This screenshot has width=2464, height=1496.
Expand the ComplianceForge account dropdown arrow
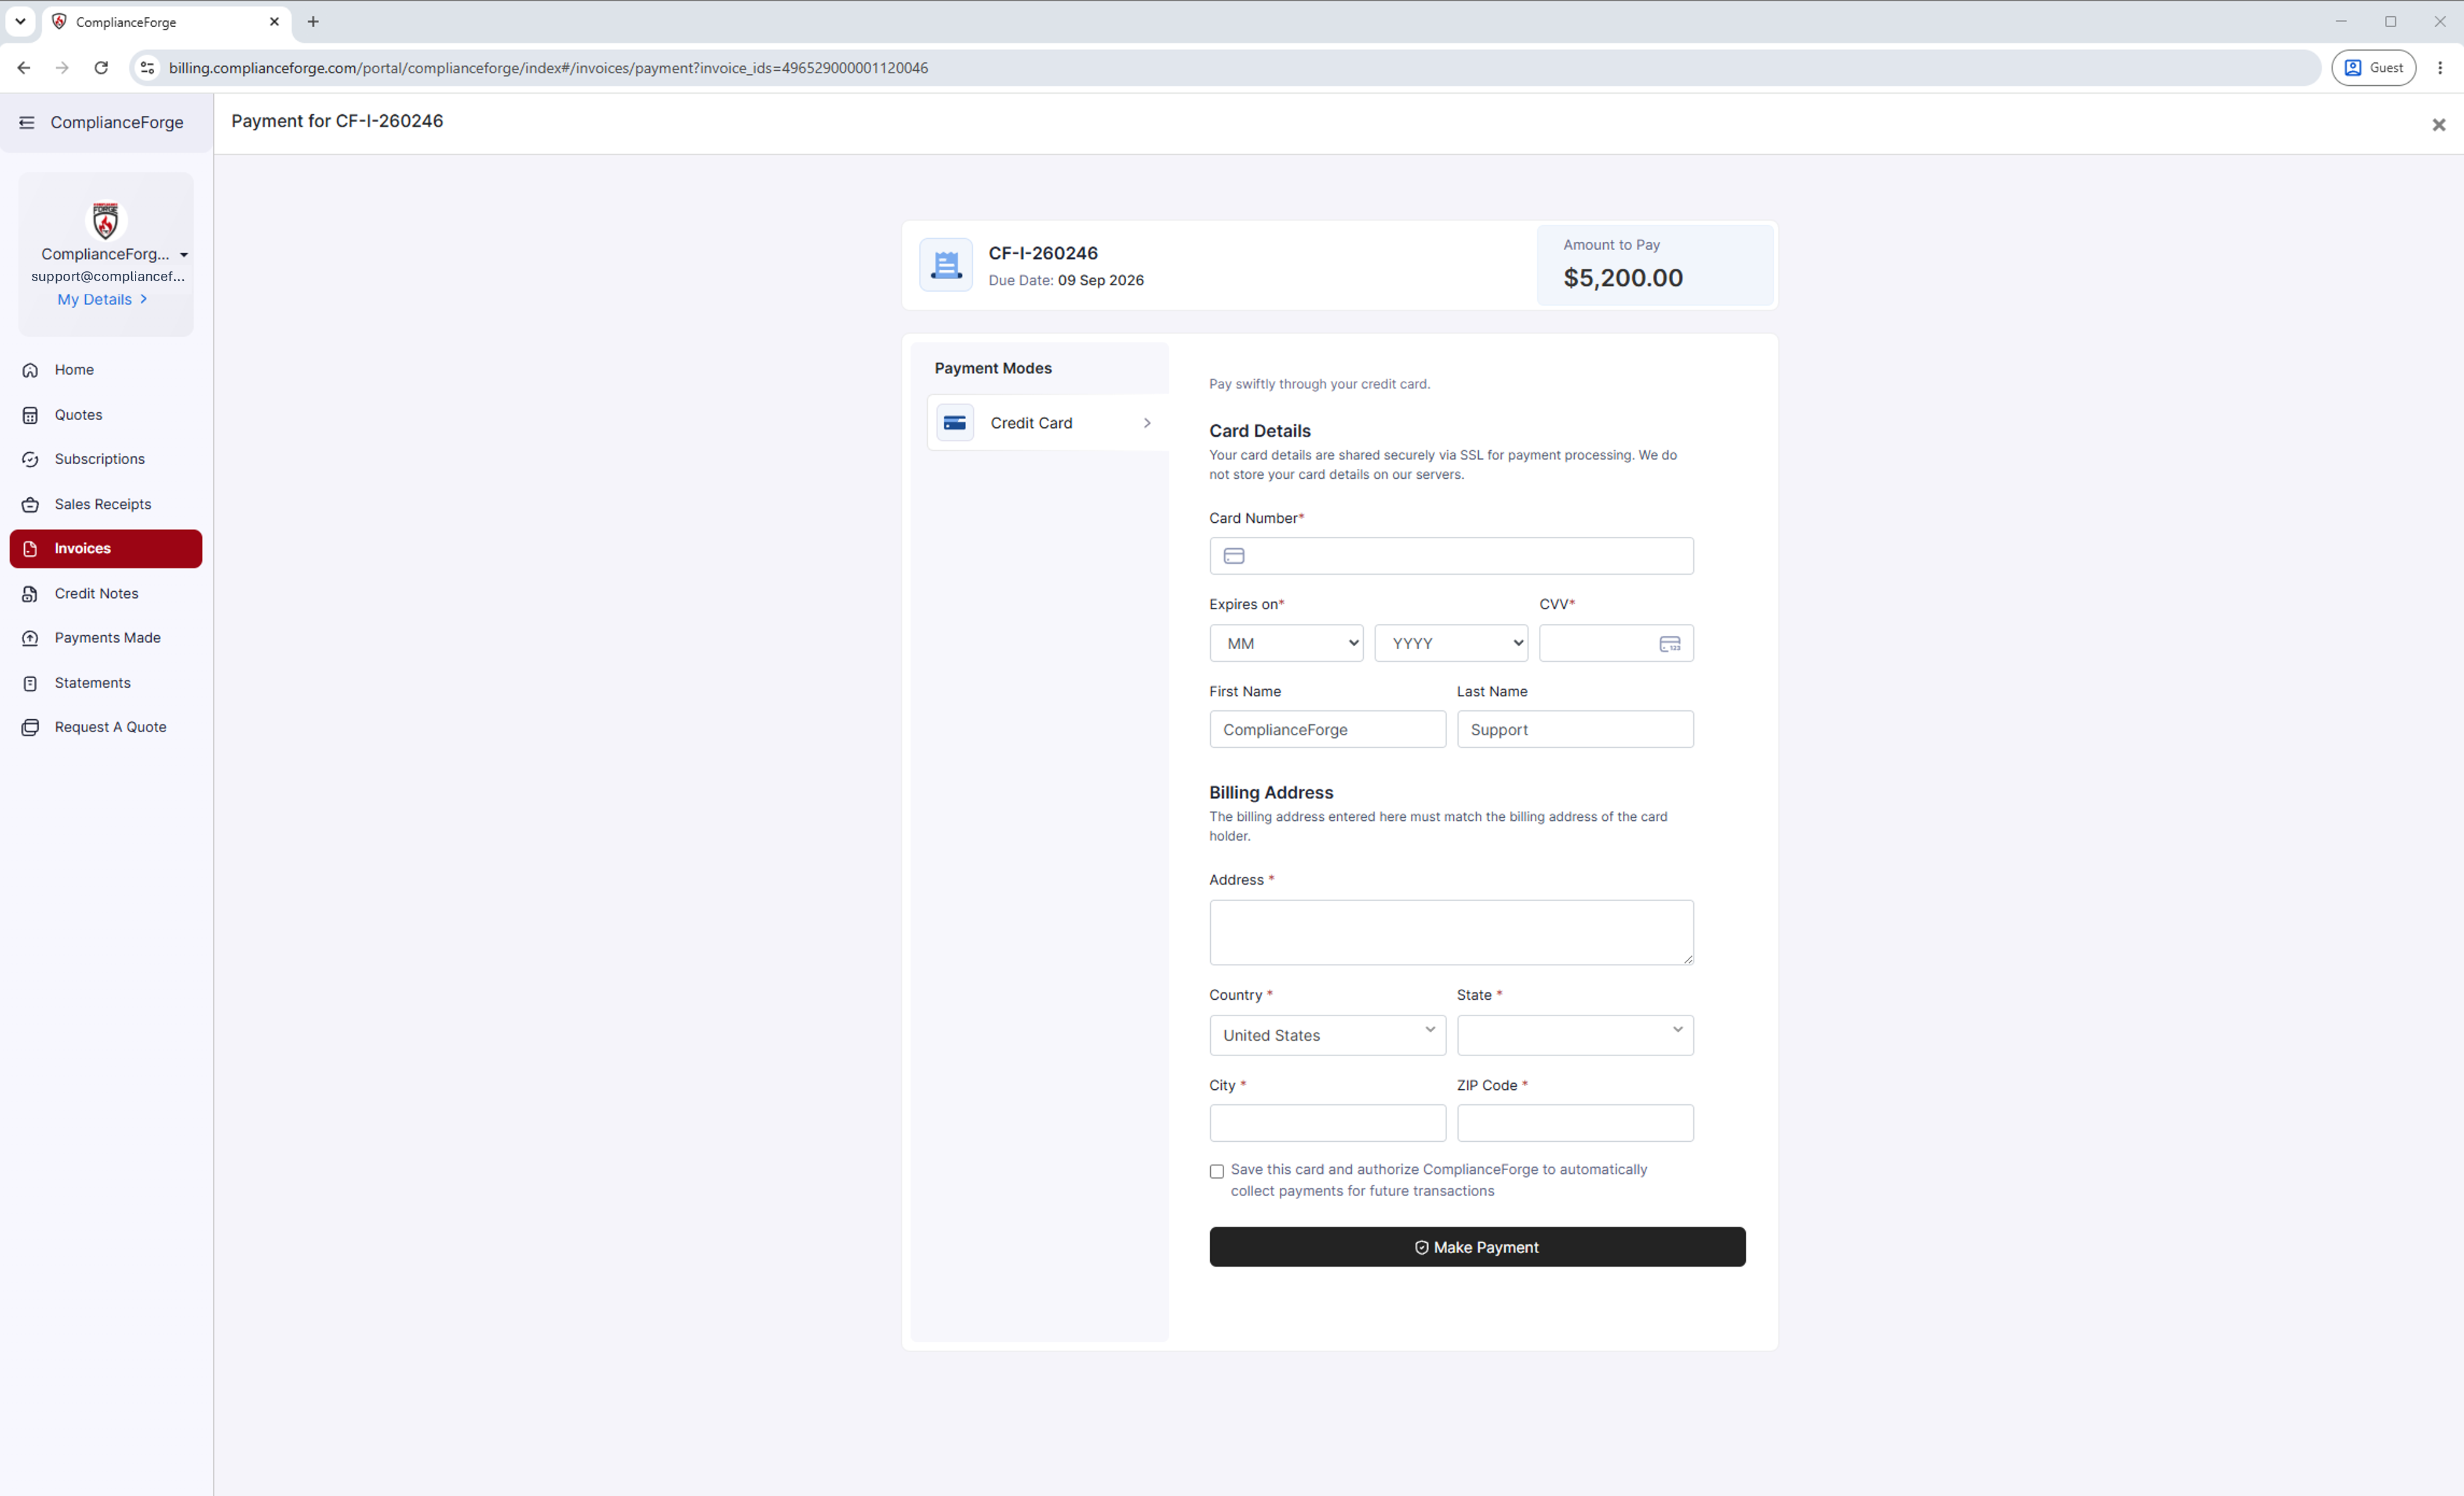tap(184, 255)
